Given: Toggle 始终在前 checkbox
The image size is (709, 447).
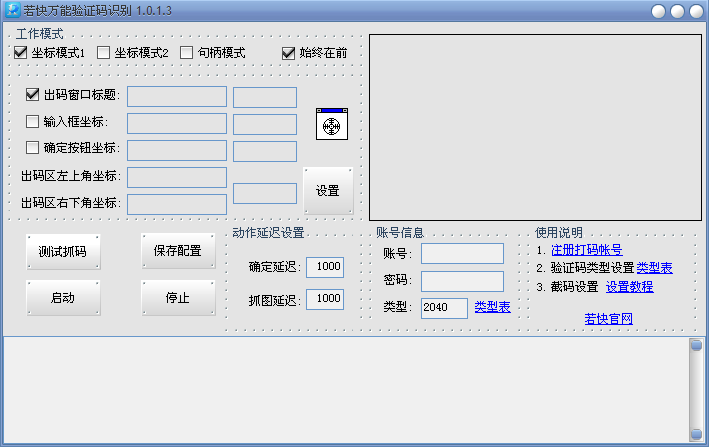Looking at the screenshot, I should pos(288,53).
